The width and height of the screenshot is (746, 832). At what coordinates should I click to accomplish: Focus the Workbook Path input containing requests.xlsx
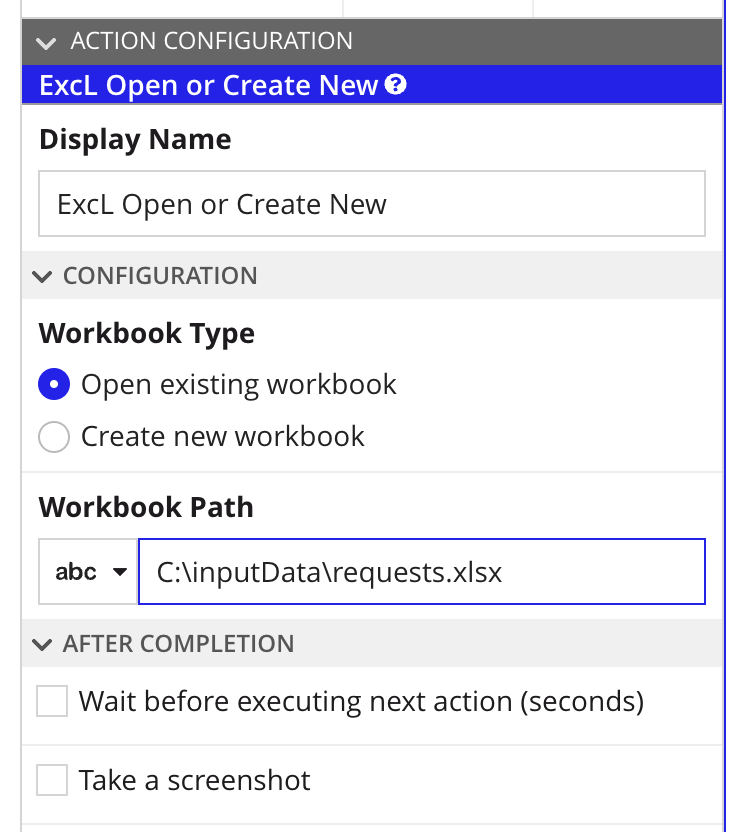[x=421, y=572]
